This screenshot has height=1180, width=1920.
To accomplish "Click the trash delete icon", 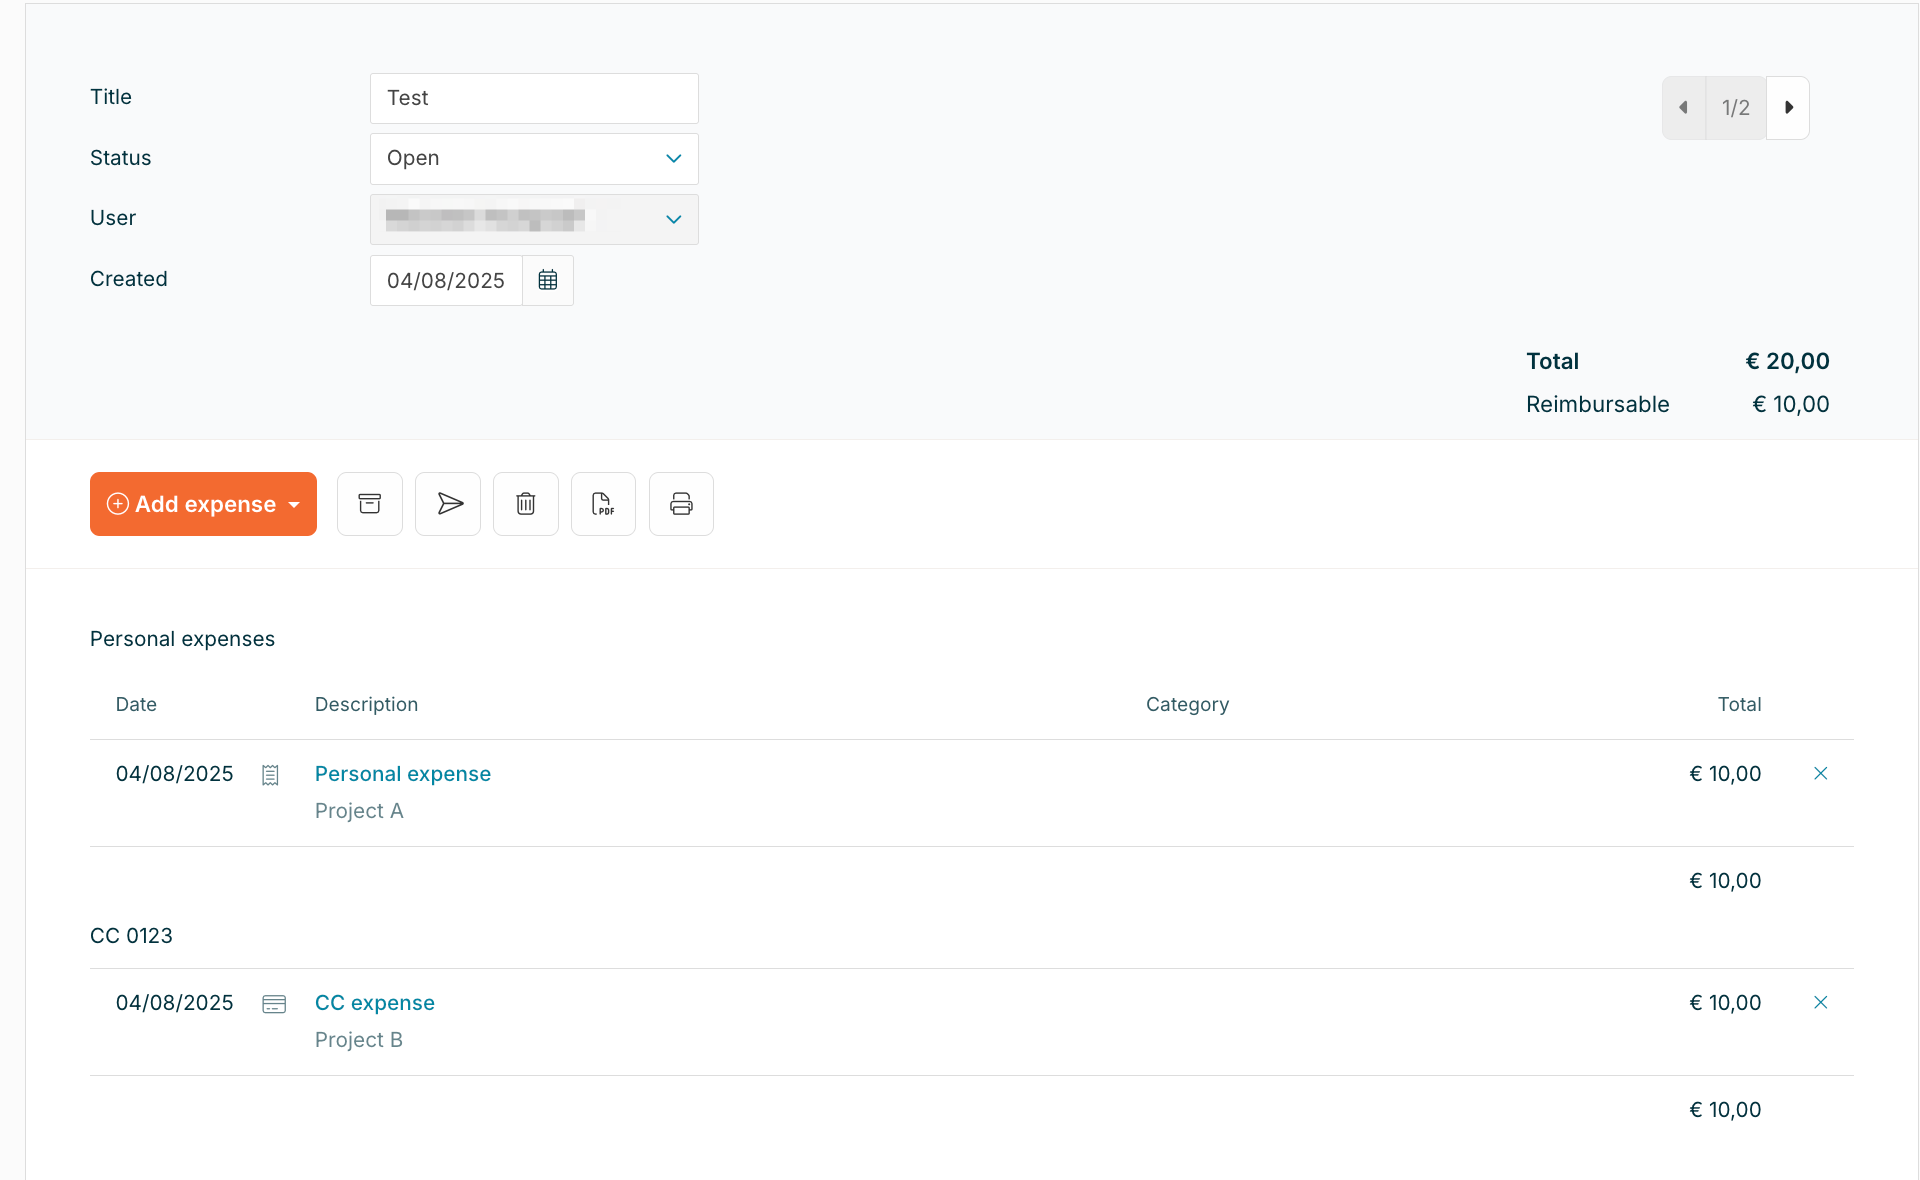I will click(526, 504).
